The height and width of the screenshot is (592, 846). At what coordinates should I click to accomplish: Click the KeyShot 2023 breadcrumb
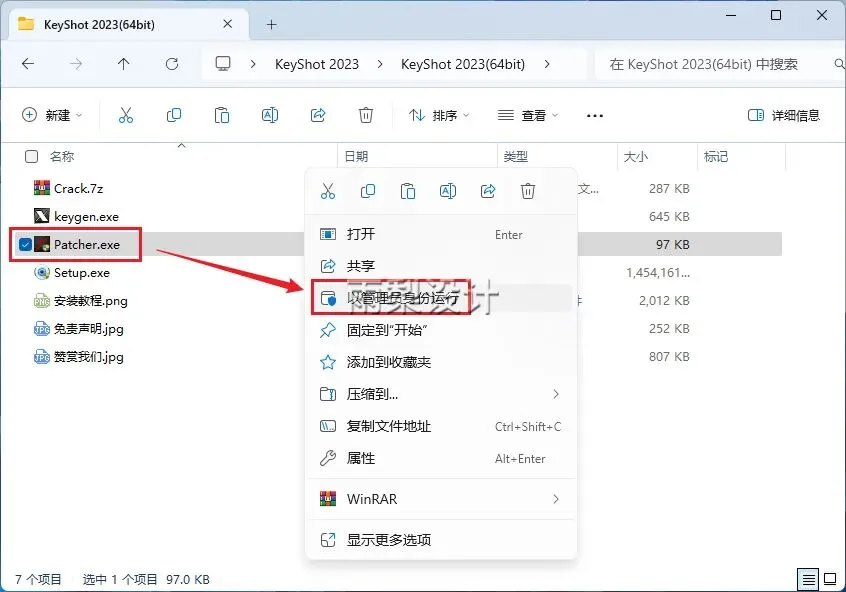[x=317, y=64]
